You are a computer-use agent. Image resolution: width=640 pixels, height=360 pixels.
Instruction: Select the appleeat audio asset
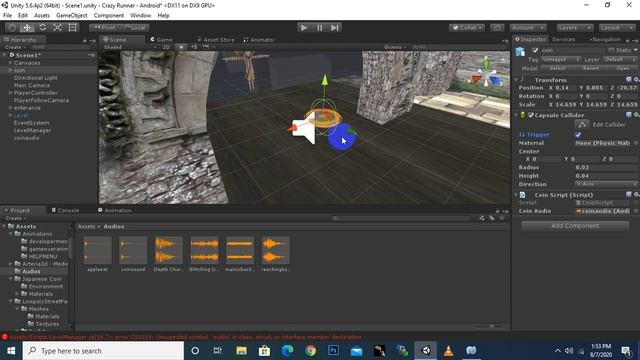[x=98, y=254]
